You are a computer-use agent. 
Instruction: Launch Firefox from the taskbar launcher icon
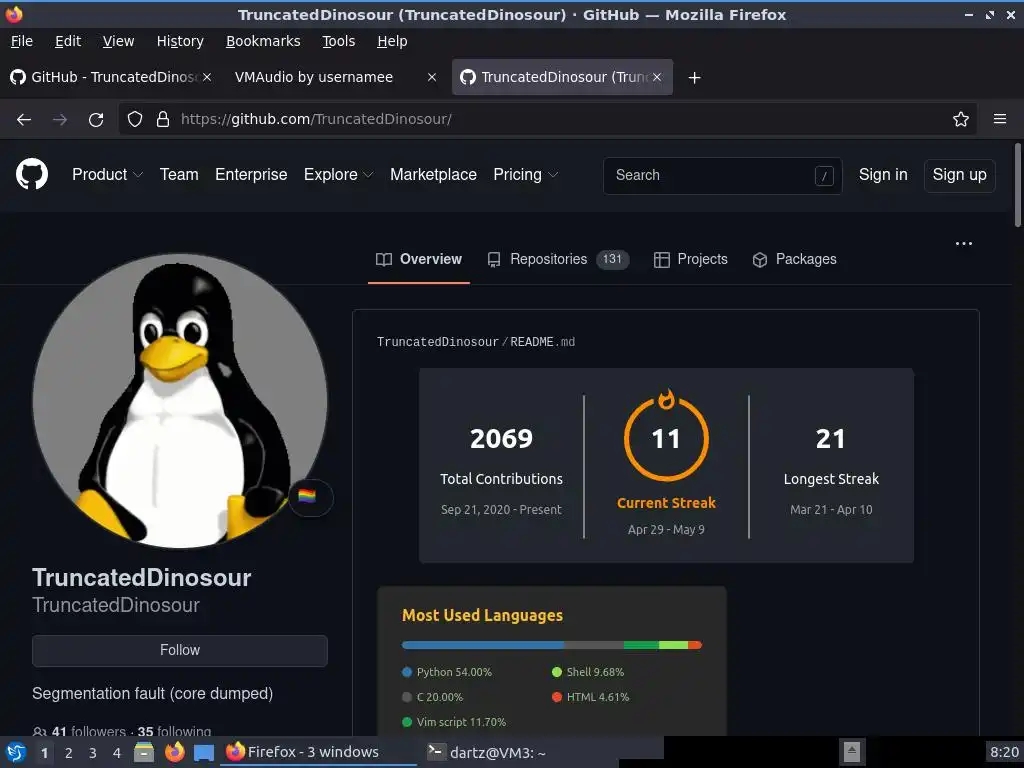[174, 752]
